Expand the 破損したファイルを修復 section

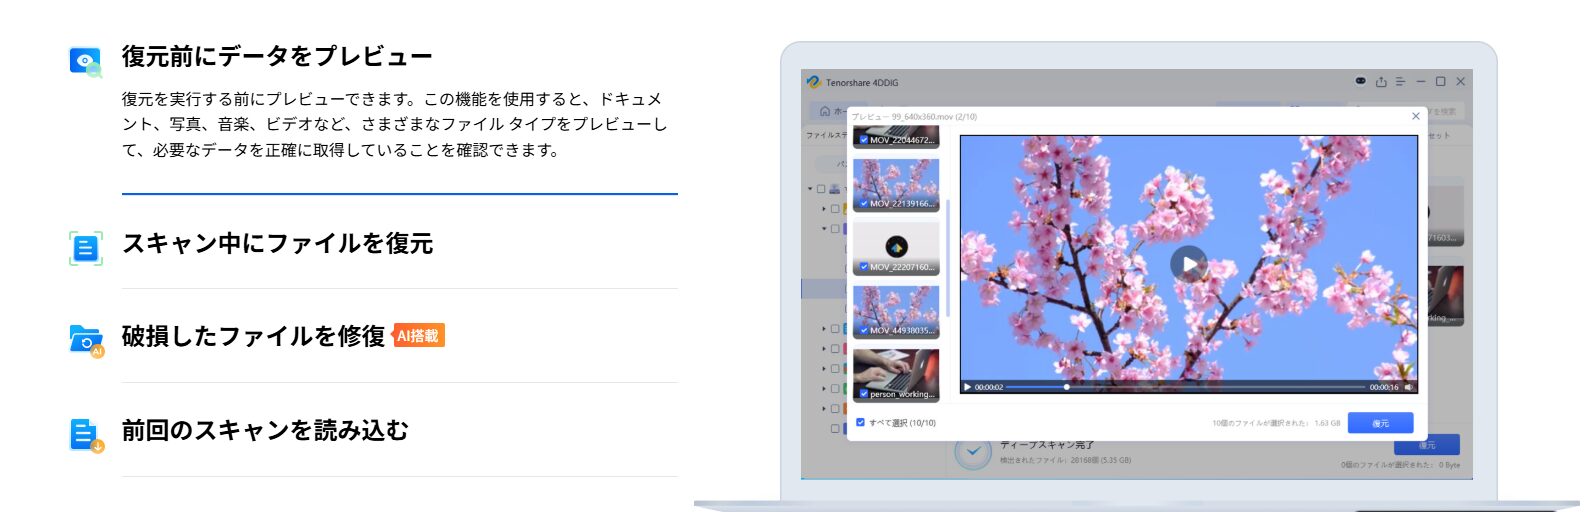click(253, 337)
